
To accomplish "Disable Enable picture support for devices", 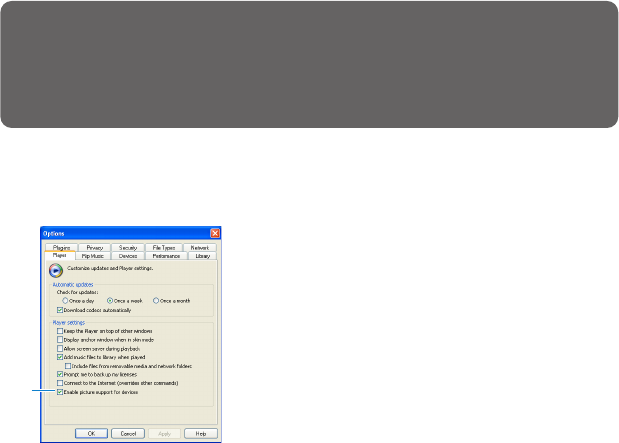I will (x=60, y=391).
